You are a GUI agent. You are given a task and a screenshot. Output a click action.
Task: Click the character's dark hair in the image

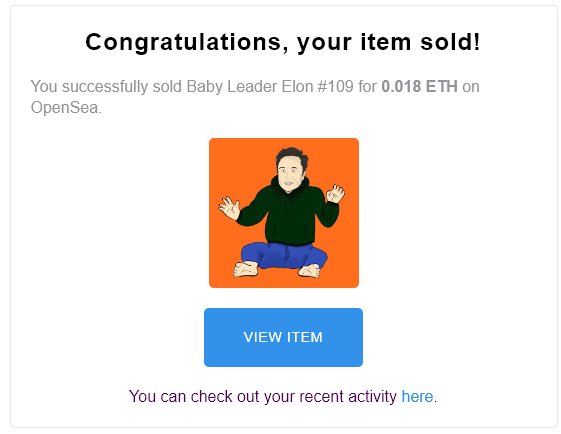click(x=292, y=156)
